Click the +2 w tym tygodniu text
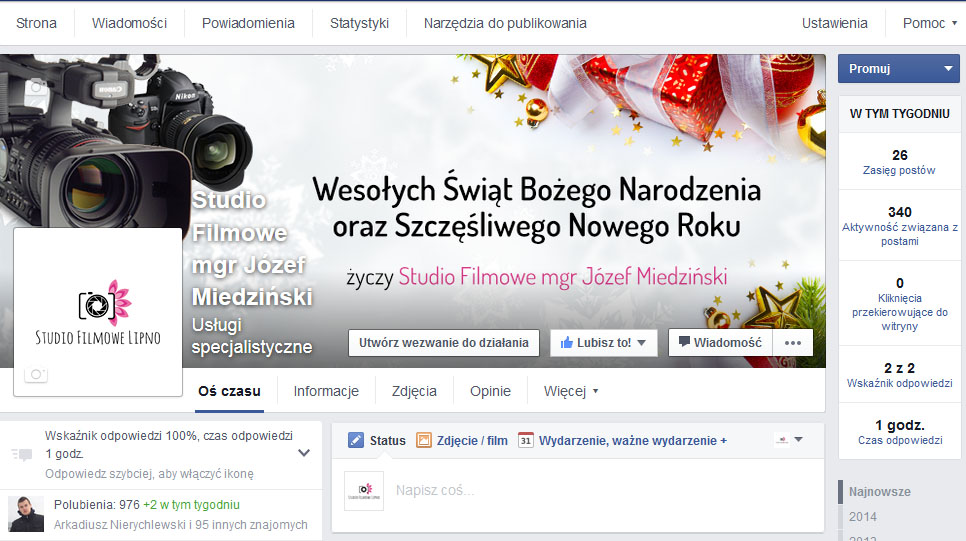The height and width of the screenshot is (541, 966). pos(192,505)
